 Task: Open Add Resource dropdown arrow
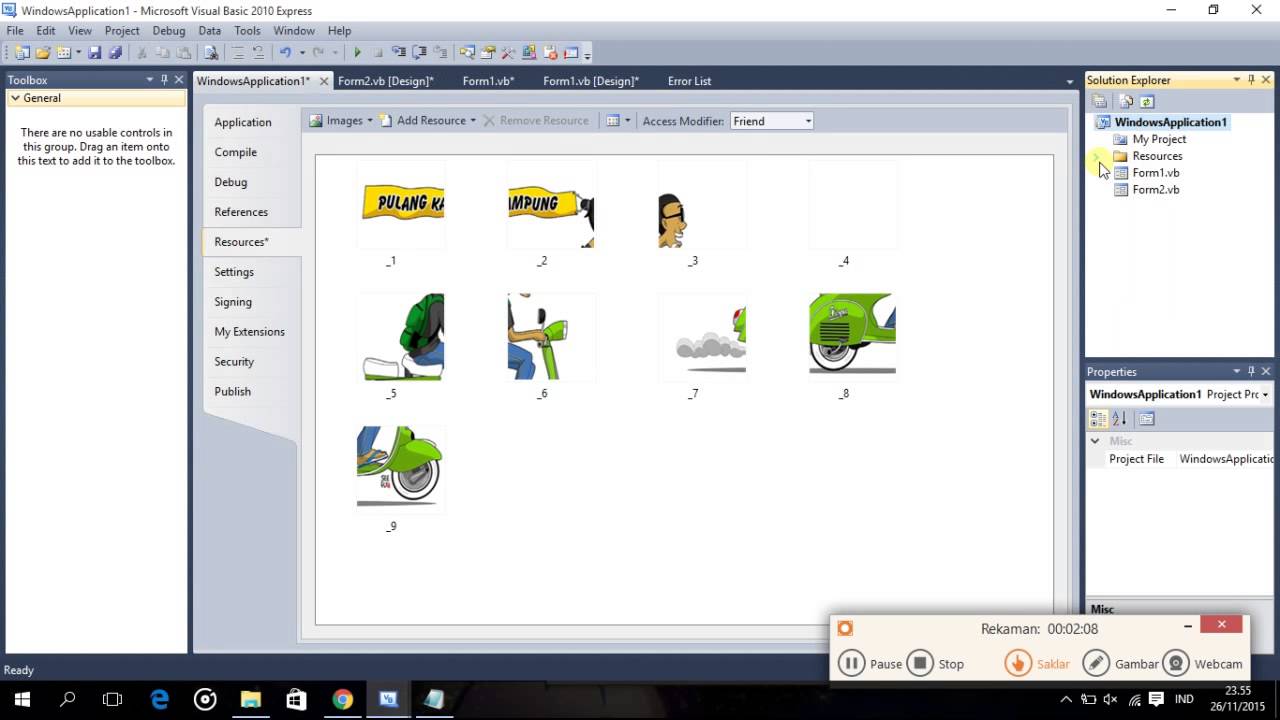473,121
